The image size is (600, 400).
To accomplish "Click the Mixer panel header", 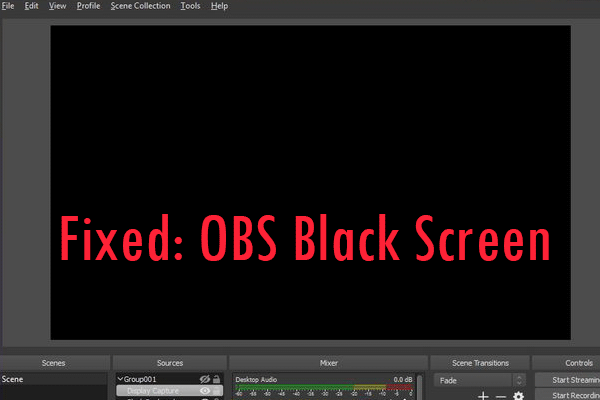I will pos(329,363).
